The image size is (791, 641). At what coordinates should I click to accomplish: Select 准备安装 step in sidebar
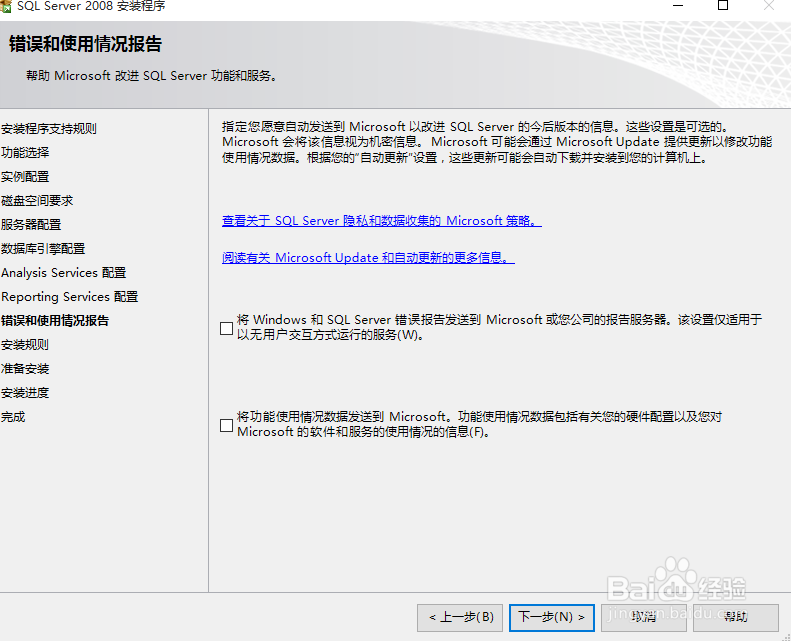pyautogui.click(x=25, y=369)
